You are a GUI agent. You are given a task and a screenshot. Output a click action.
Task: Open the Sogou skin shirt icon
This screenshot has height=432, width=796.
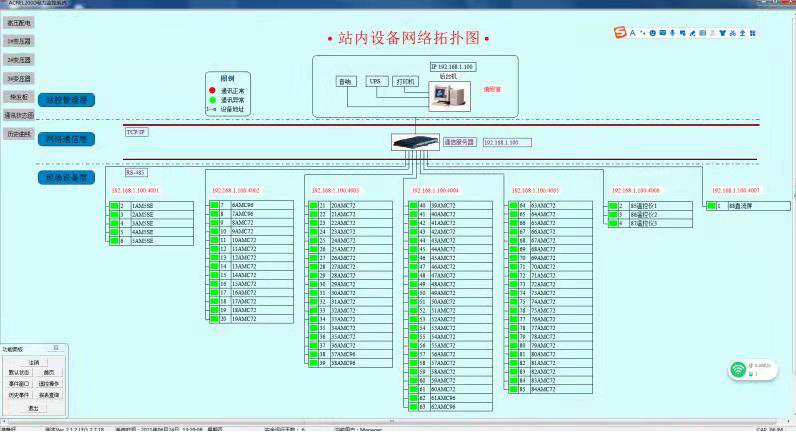722,33
